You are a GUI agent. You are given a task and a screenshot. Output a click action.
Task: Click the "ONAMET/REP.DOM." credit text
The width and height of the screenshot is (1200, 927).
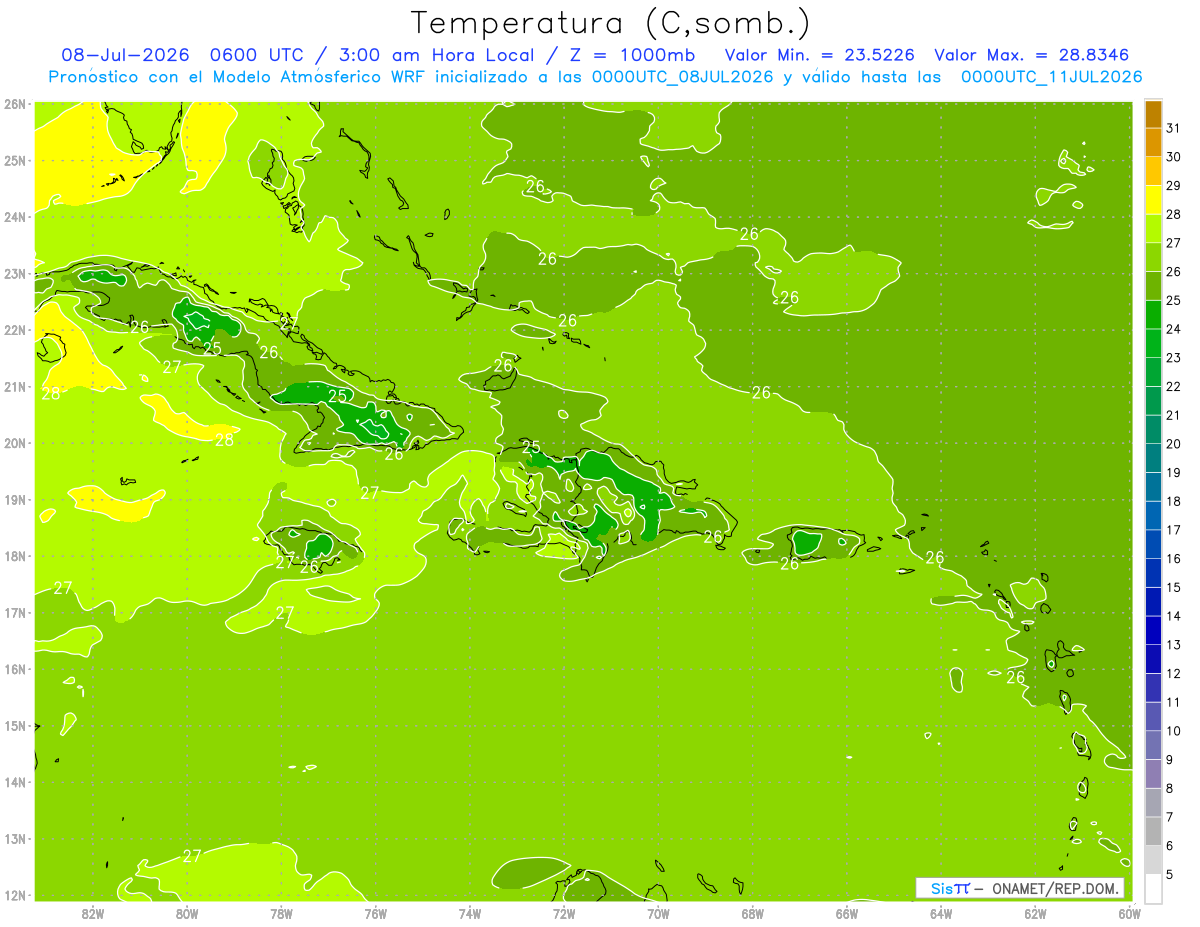pos(1055,888)
